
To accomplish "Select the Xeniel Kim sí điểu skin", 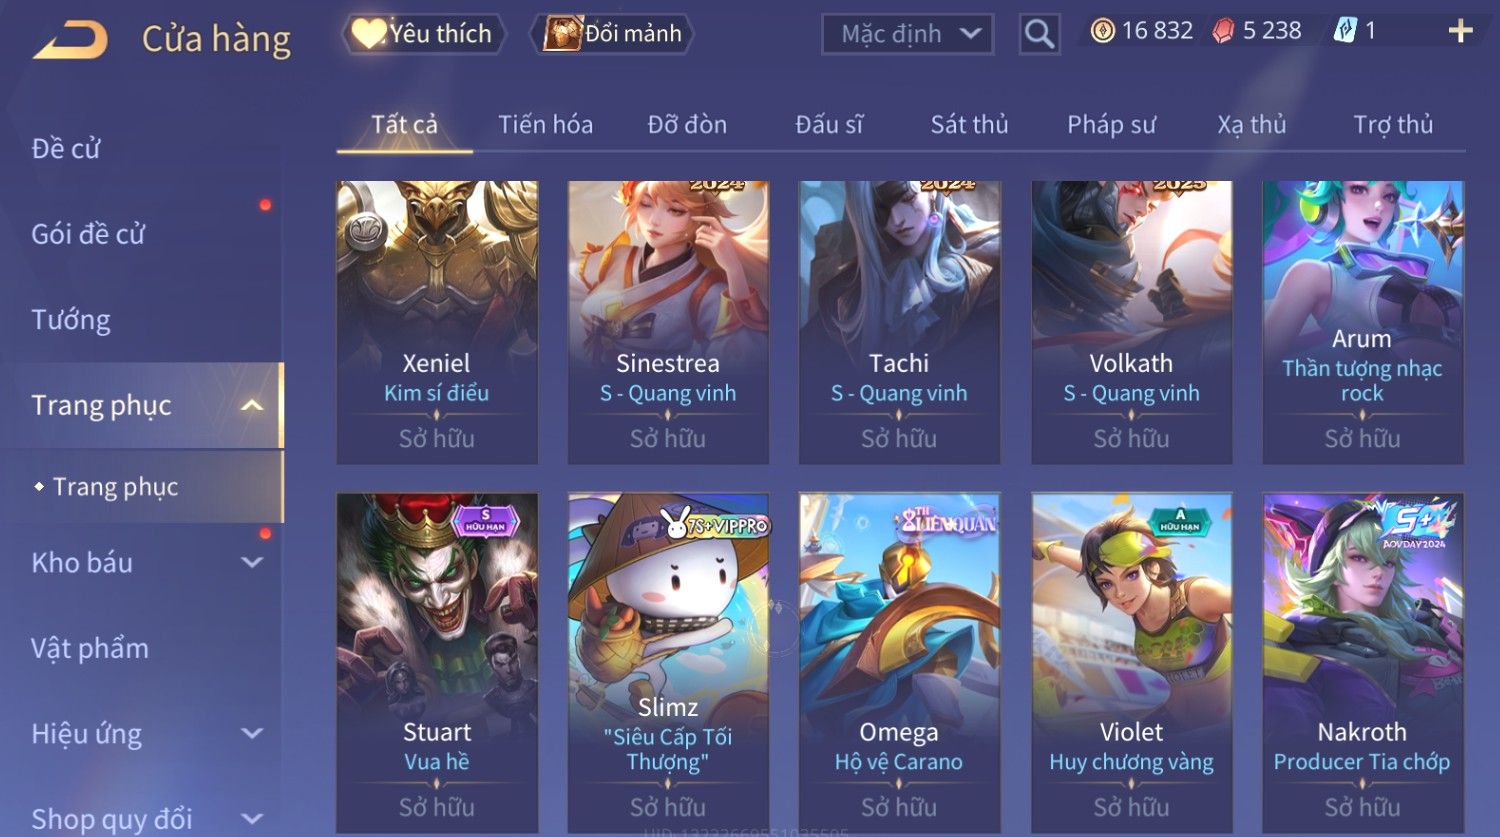I will pos(437,322).
